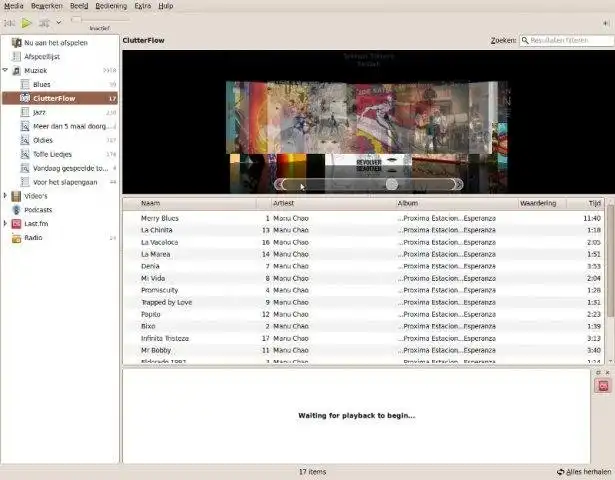Screen dimensions: 615x480
Task: Select the Vandaag gespeelde smart playlist icon
Action: pos(25,168)
